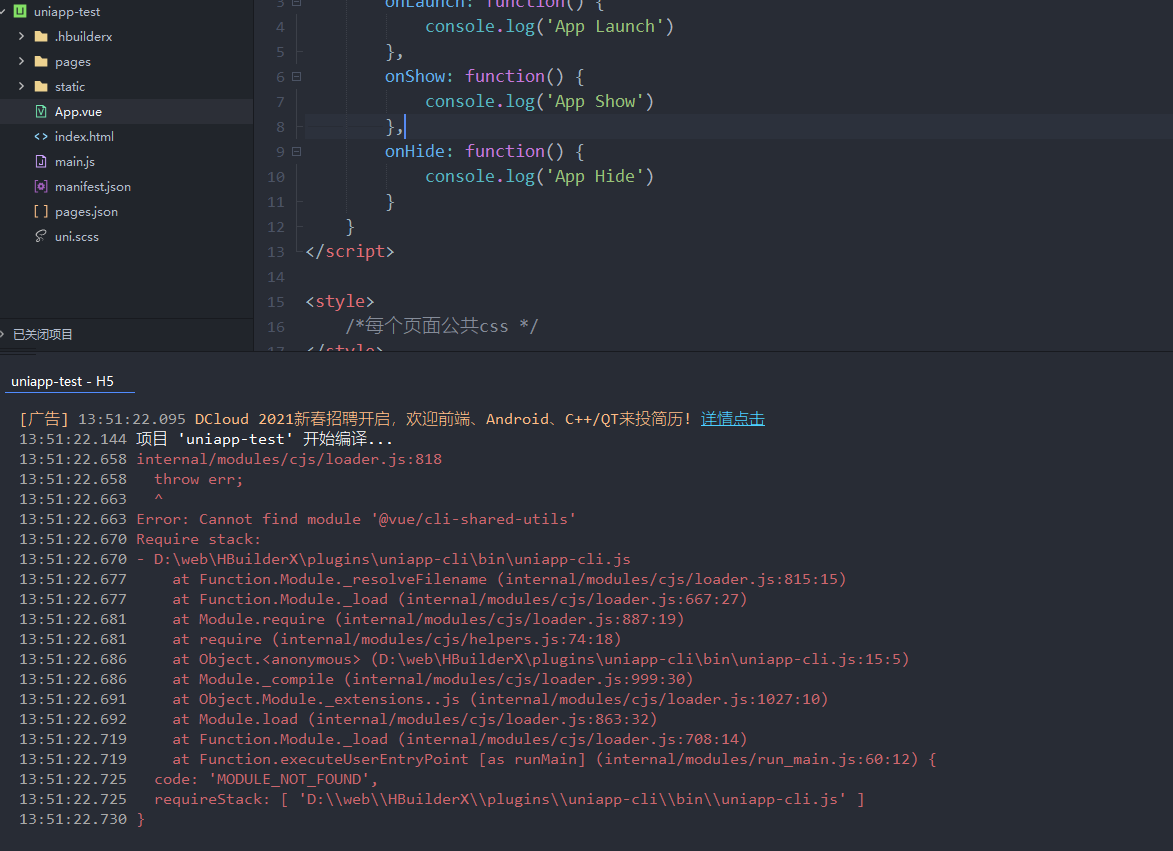The image size is (1173, 851).
Task: Open pages.json in the project tree
Action: pyautogui.click(x=86, y=212)
